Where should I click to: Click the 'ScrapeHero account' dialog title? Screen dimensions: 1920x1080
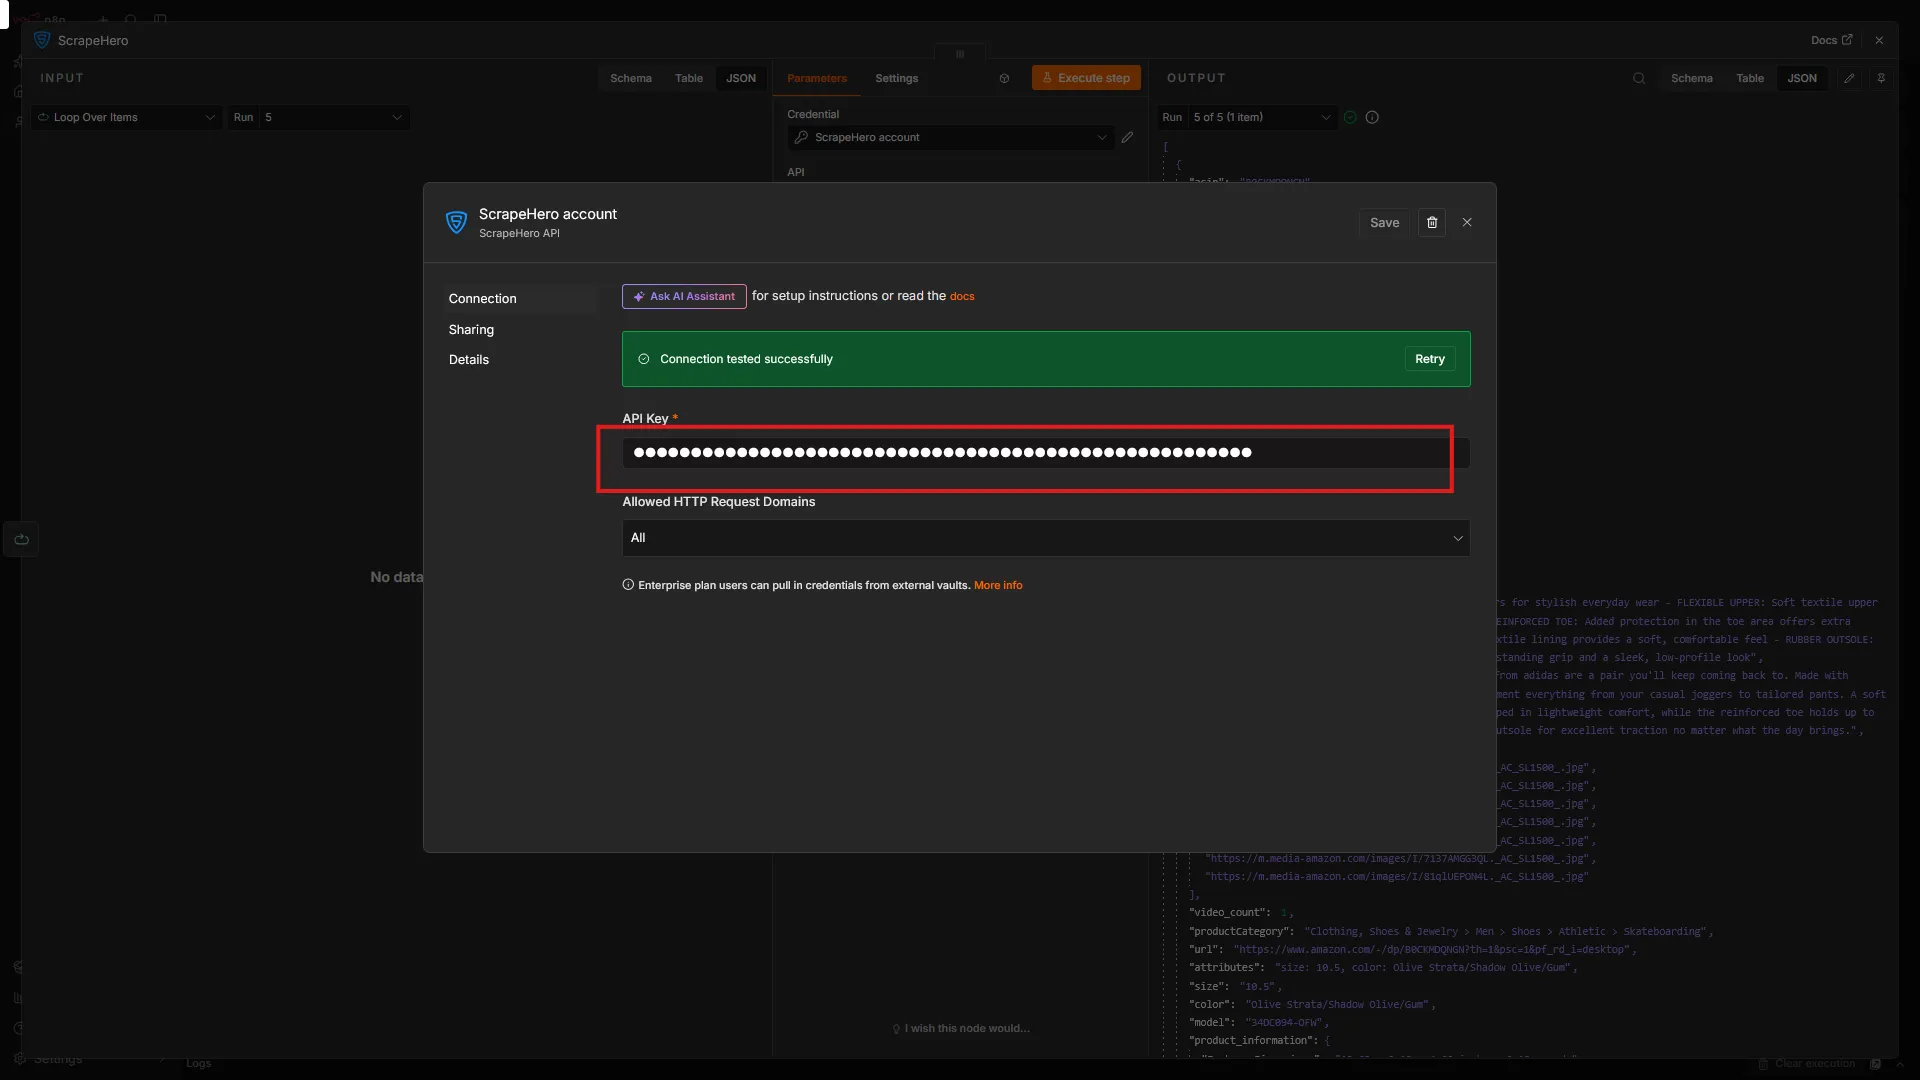click(548, 214)
